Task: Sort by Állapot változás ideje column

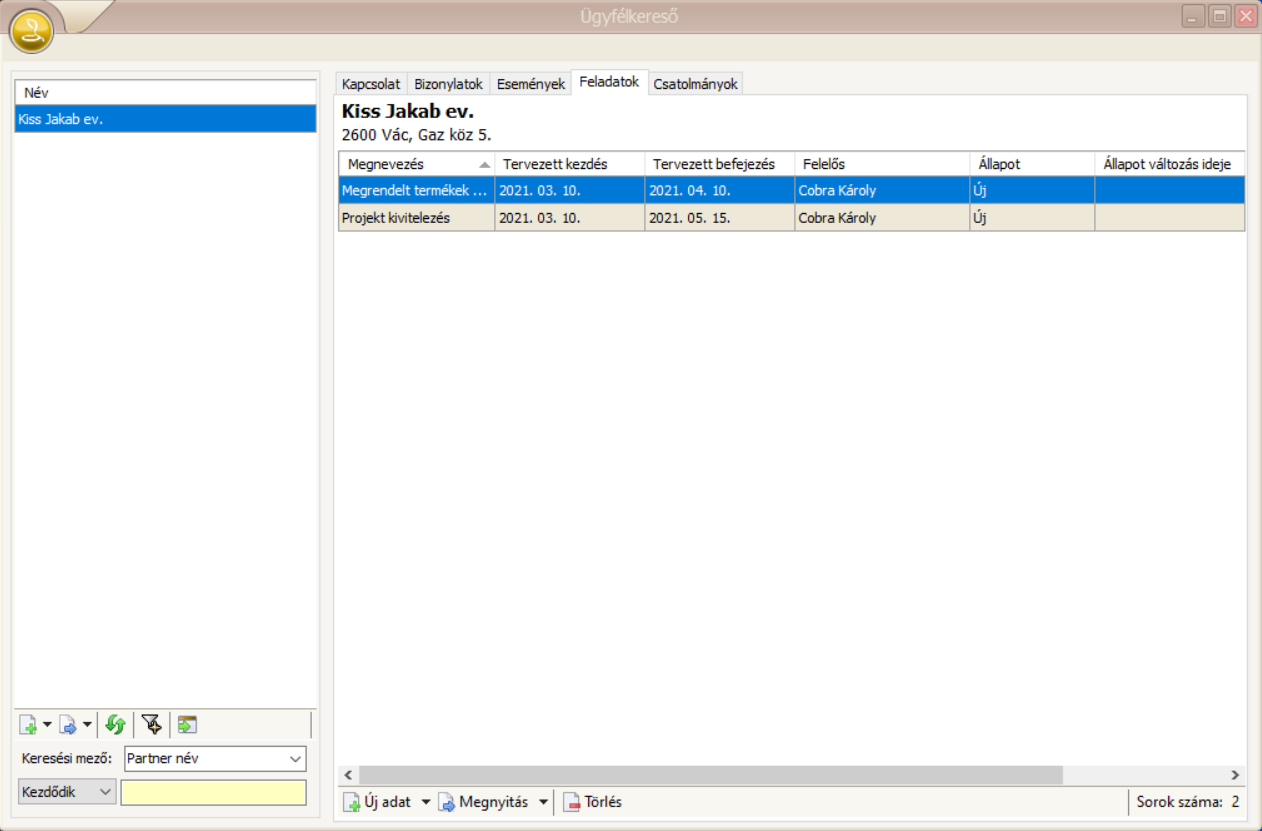Action: [x=1170, y=164]
